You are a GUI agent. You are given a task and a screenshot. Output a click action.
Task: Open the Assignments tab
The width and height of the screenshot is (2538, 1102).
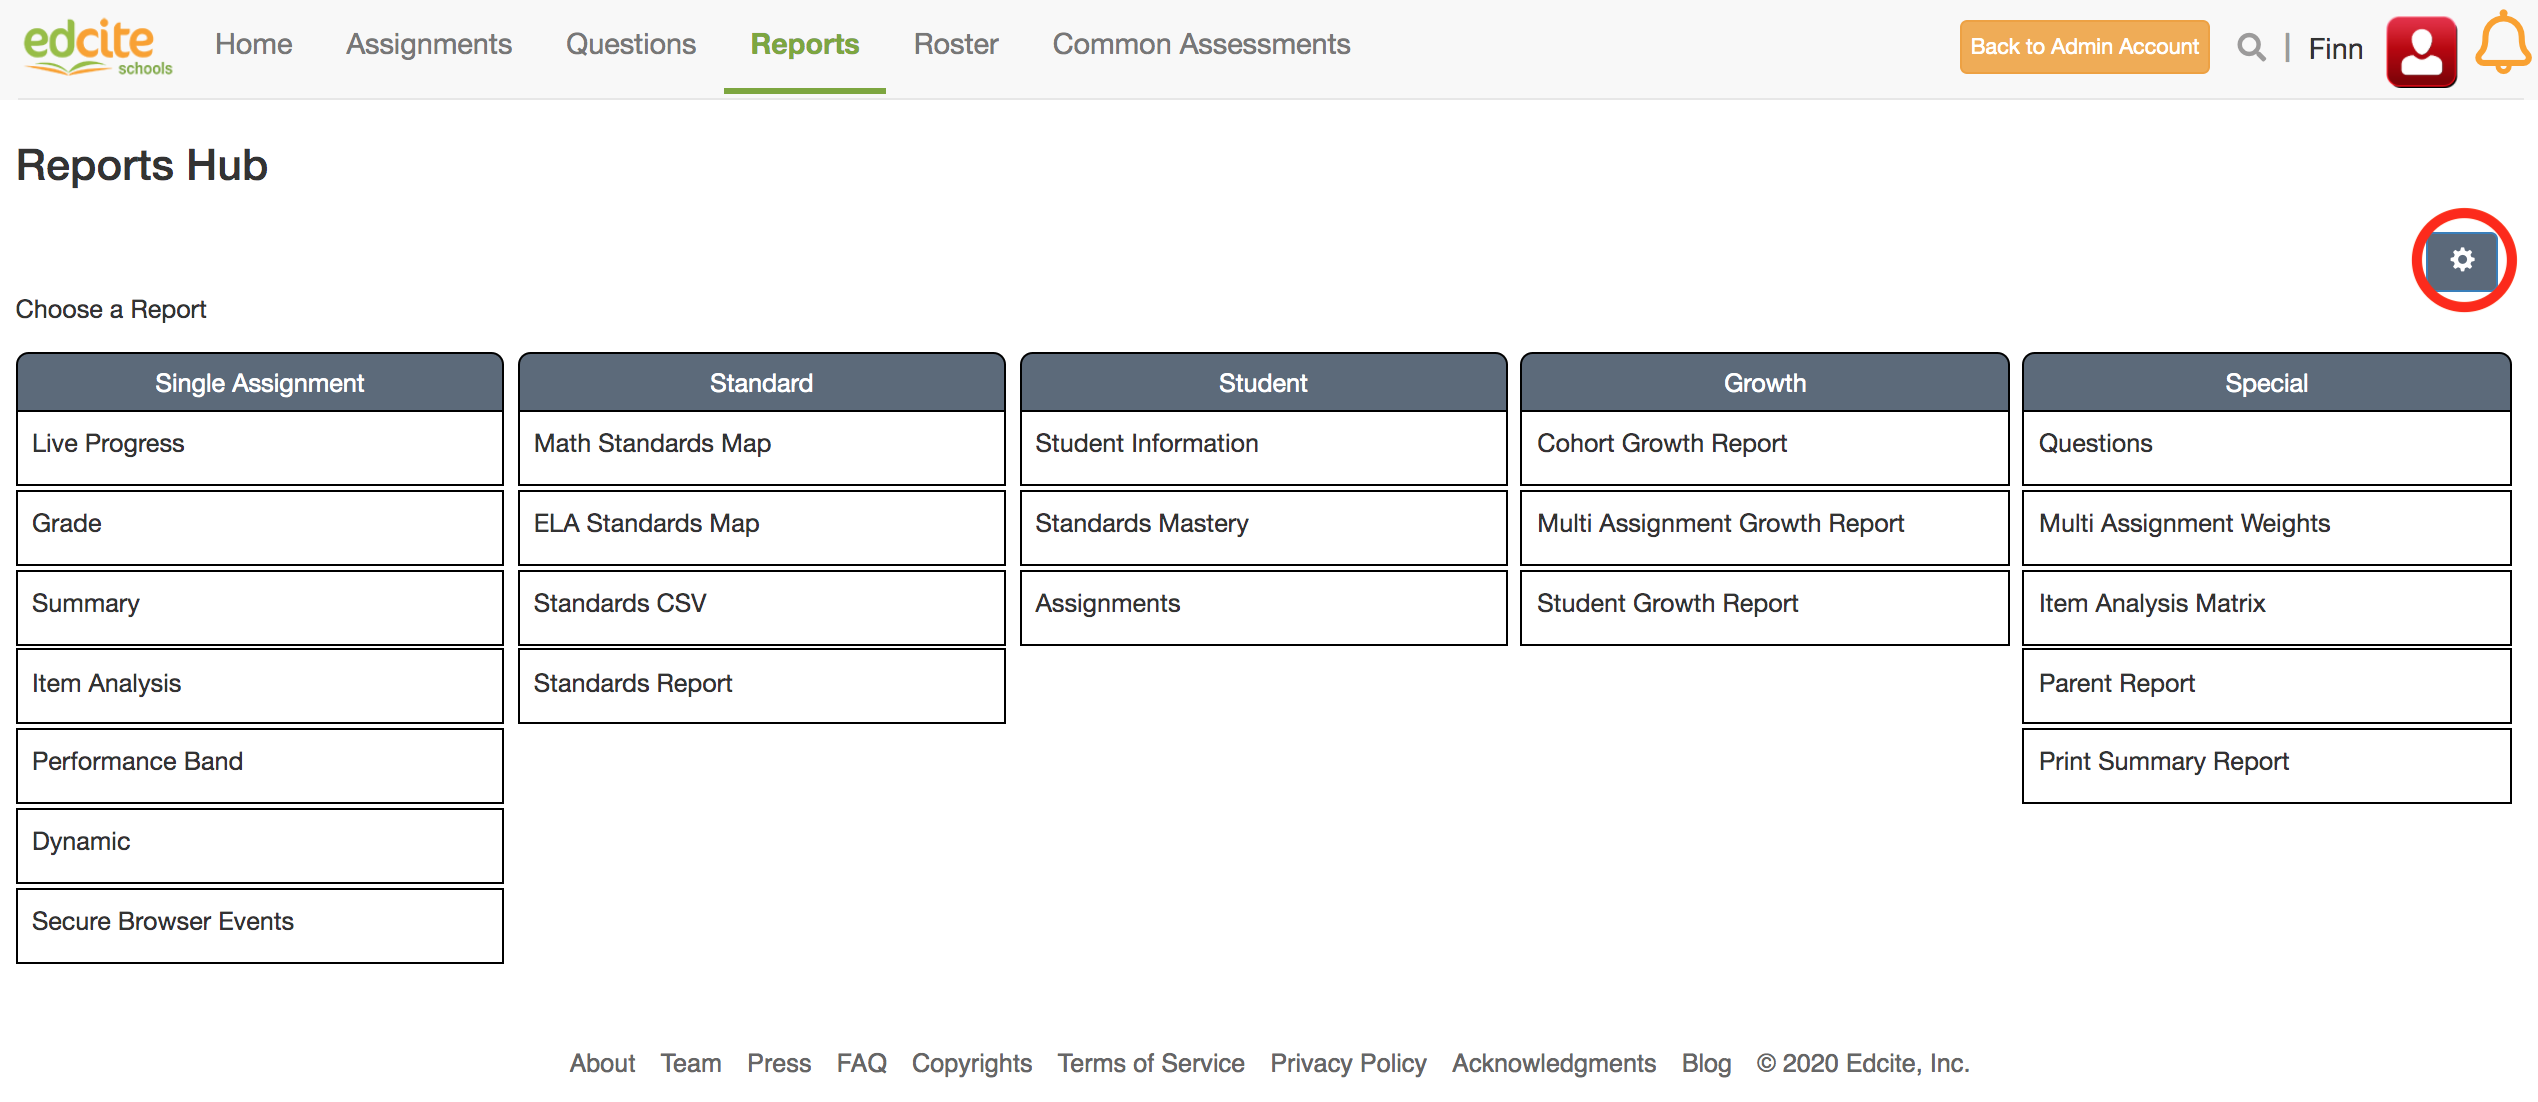(x=428, y=45)
